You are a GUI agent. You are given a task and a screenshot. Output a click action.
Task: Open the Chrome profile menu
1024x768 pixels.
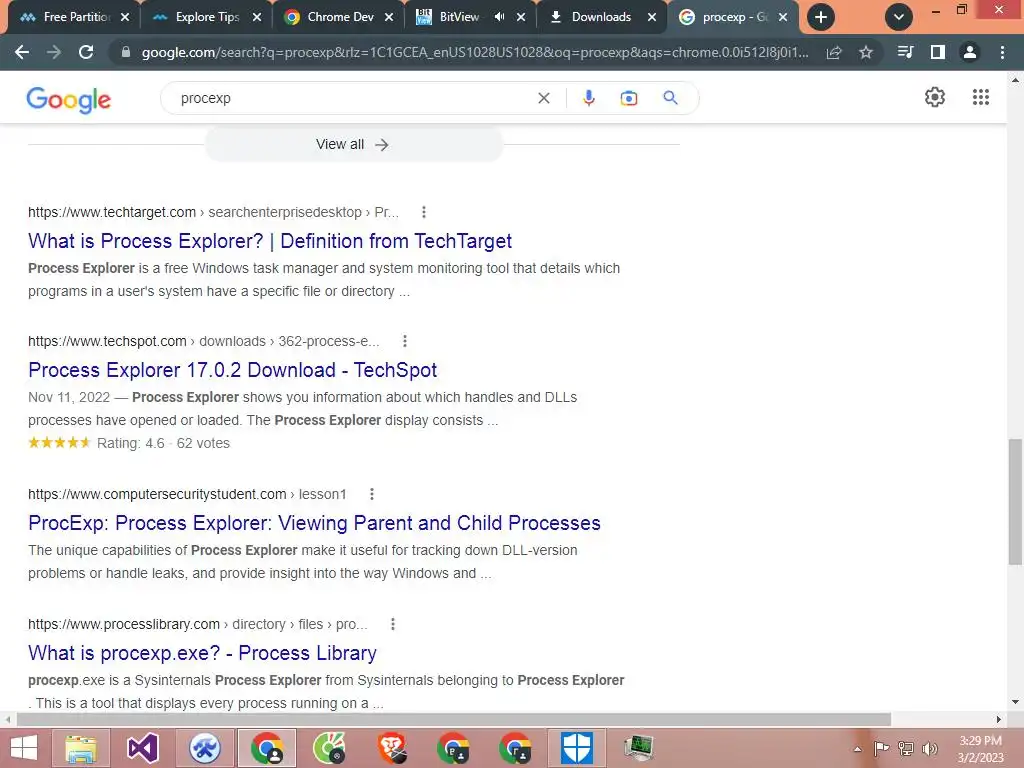[970, 52]
